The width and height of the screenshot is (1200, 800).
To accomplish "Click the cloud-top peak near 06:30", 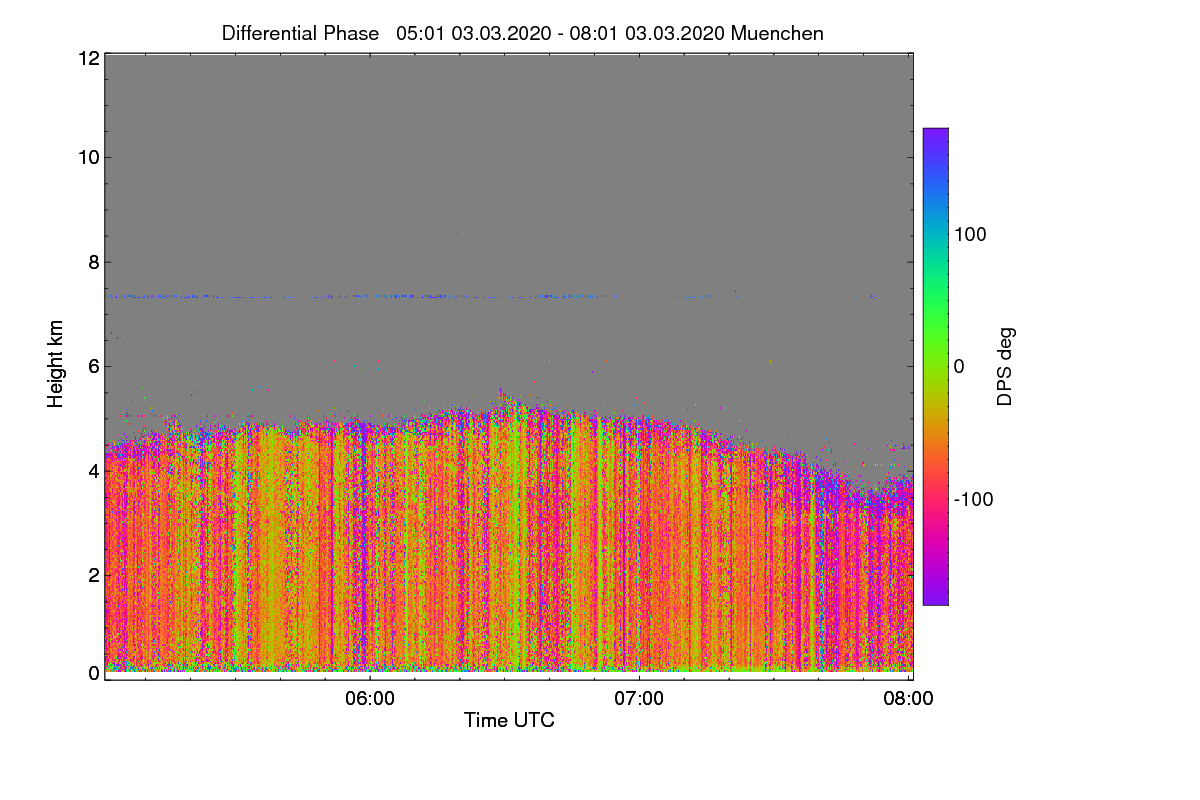I will (501, 395).
